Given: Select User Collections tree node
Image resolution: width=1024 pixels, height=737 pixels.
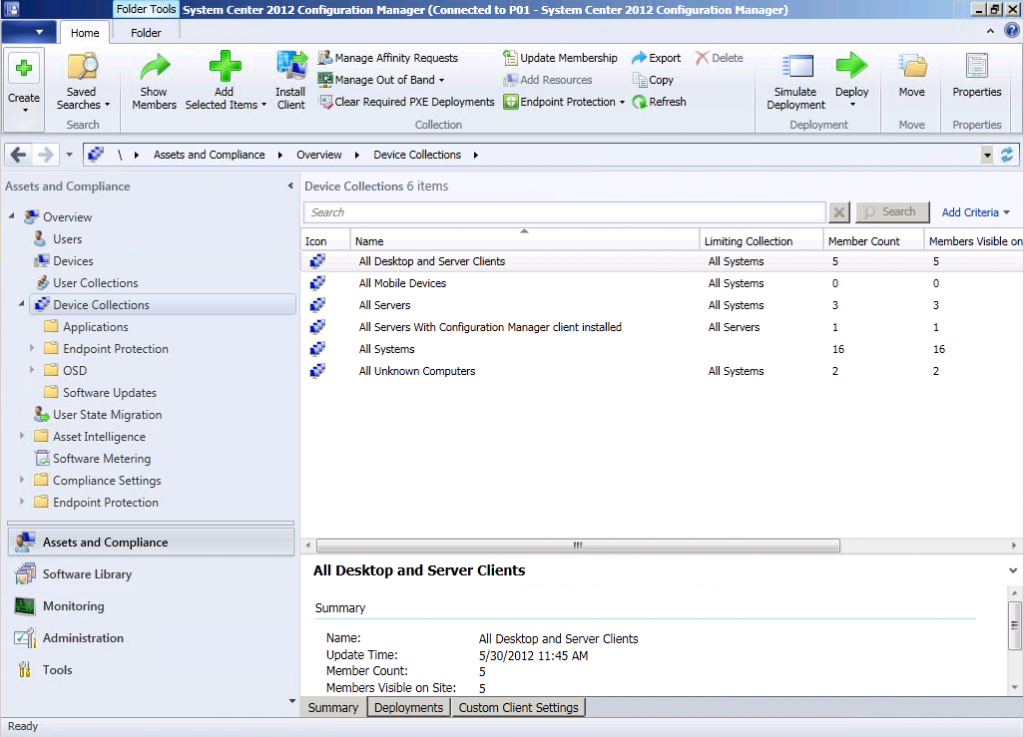Looking at the screenshot, I should click(95, 283).
